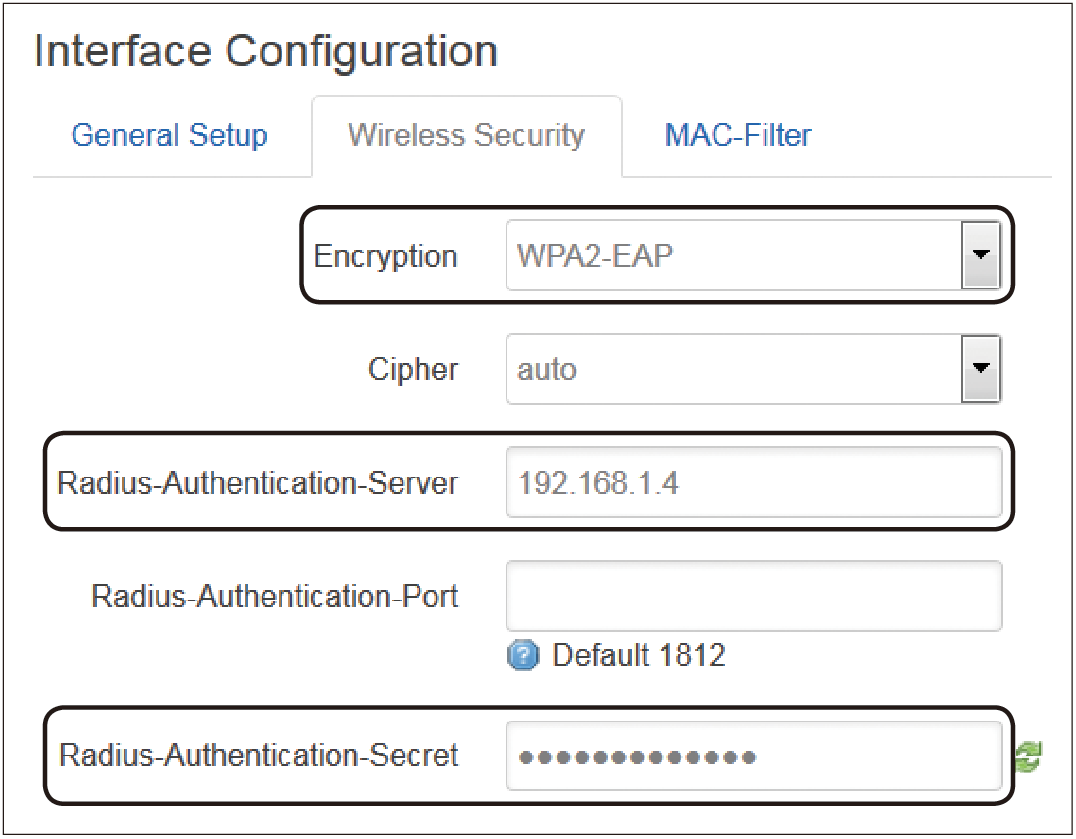Image resolution: width=1076 pixels, height=839 pixels.
Task: Click the Radius-Authentication-Server label
Action: 257,483
